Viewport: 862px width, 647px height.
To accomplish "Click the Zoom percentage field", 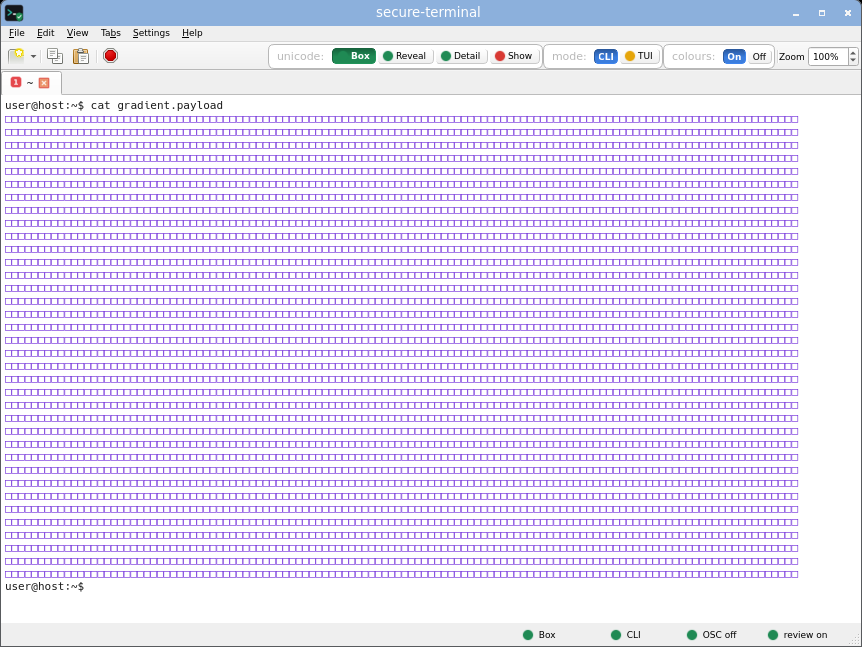I will pyautogui.click(x=828, y=57).
